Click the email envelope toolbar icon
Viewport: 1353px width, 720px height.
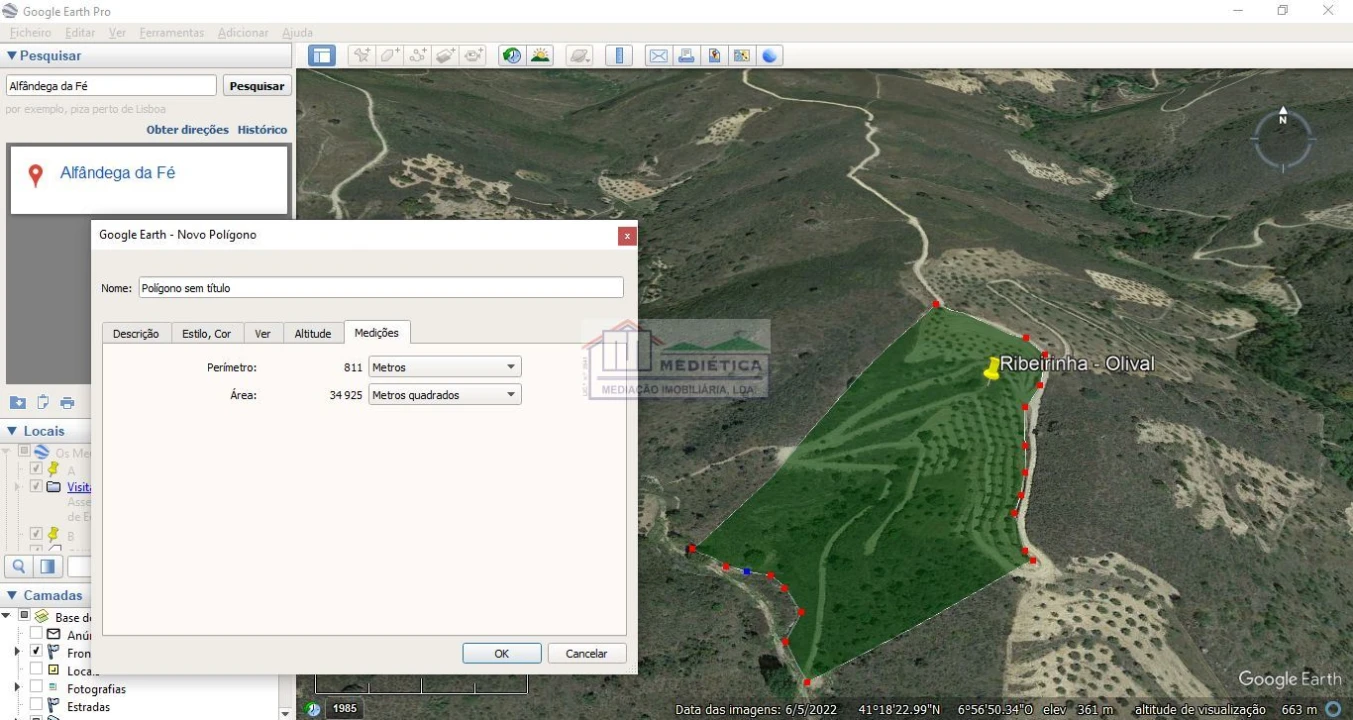point(658,56)
